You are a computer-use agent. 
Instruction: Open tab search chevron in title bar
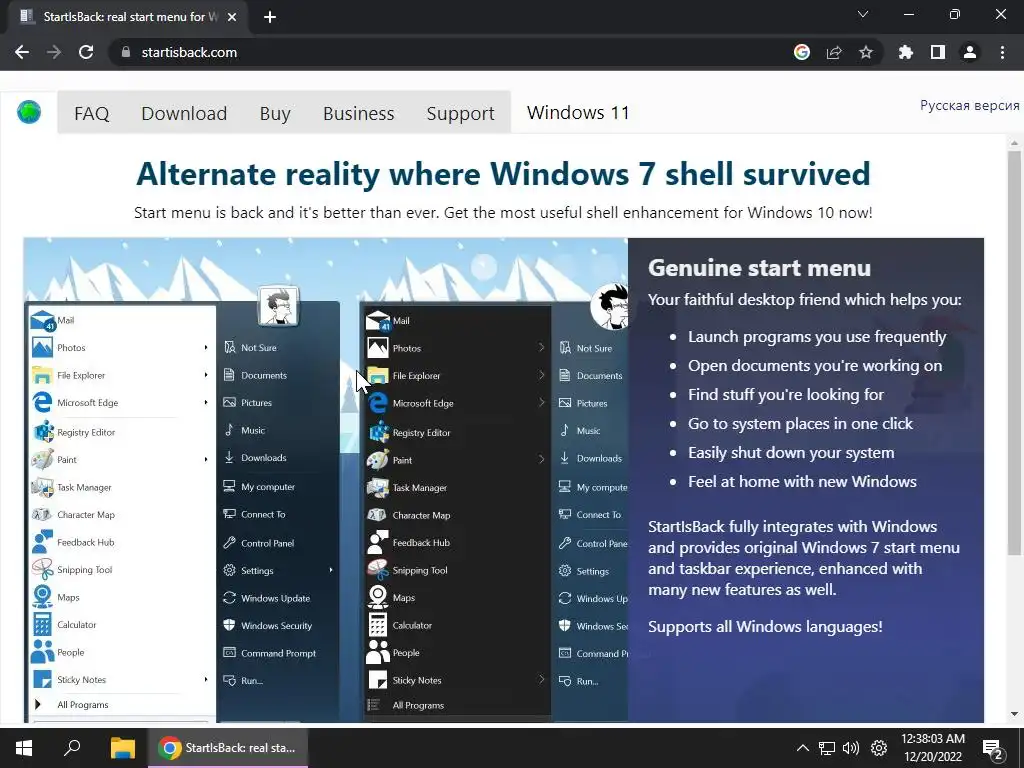[x=863, y=14]
